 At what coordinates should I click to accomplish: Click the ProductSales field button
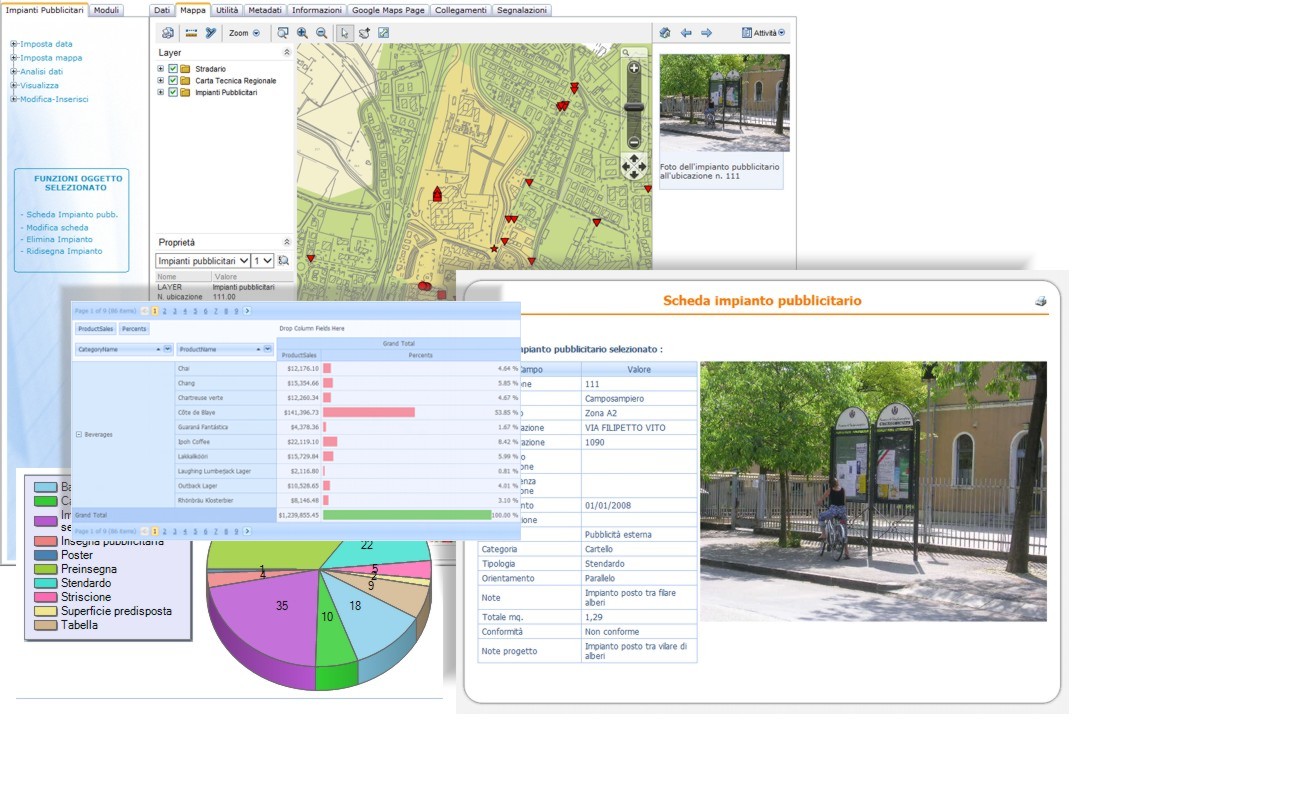tap(95, 328)
